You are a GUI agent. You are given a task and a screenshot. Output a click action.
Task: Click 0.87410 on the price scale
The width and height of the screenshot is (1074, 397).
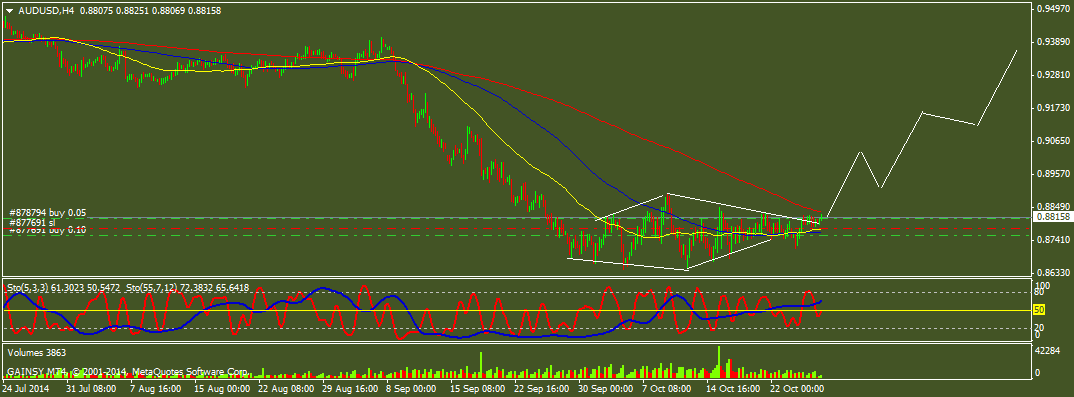click(1053, 240)
